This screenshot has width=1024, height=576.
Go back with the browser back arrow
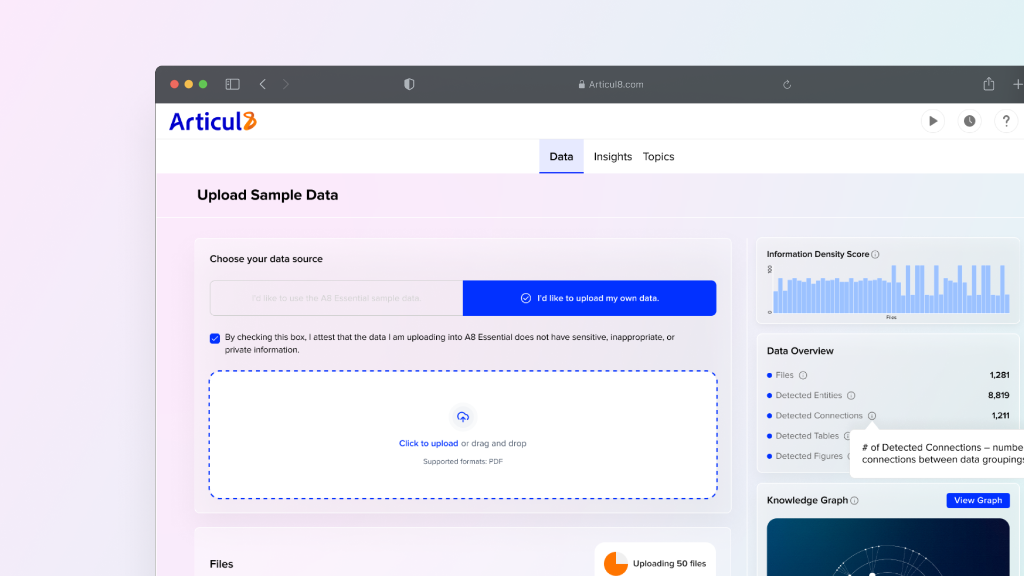[263, 84]
